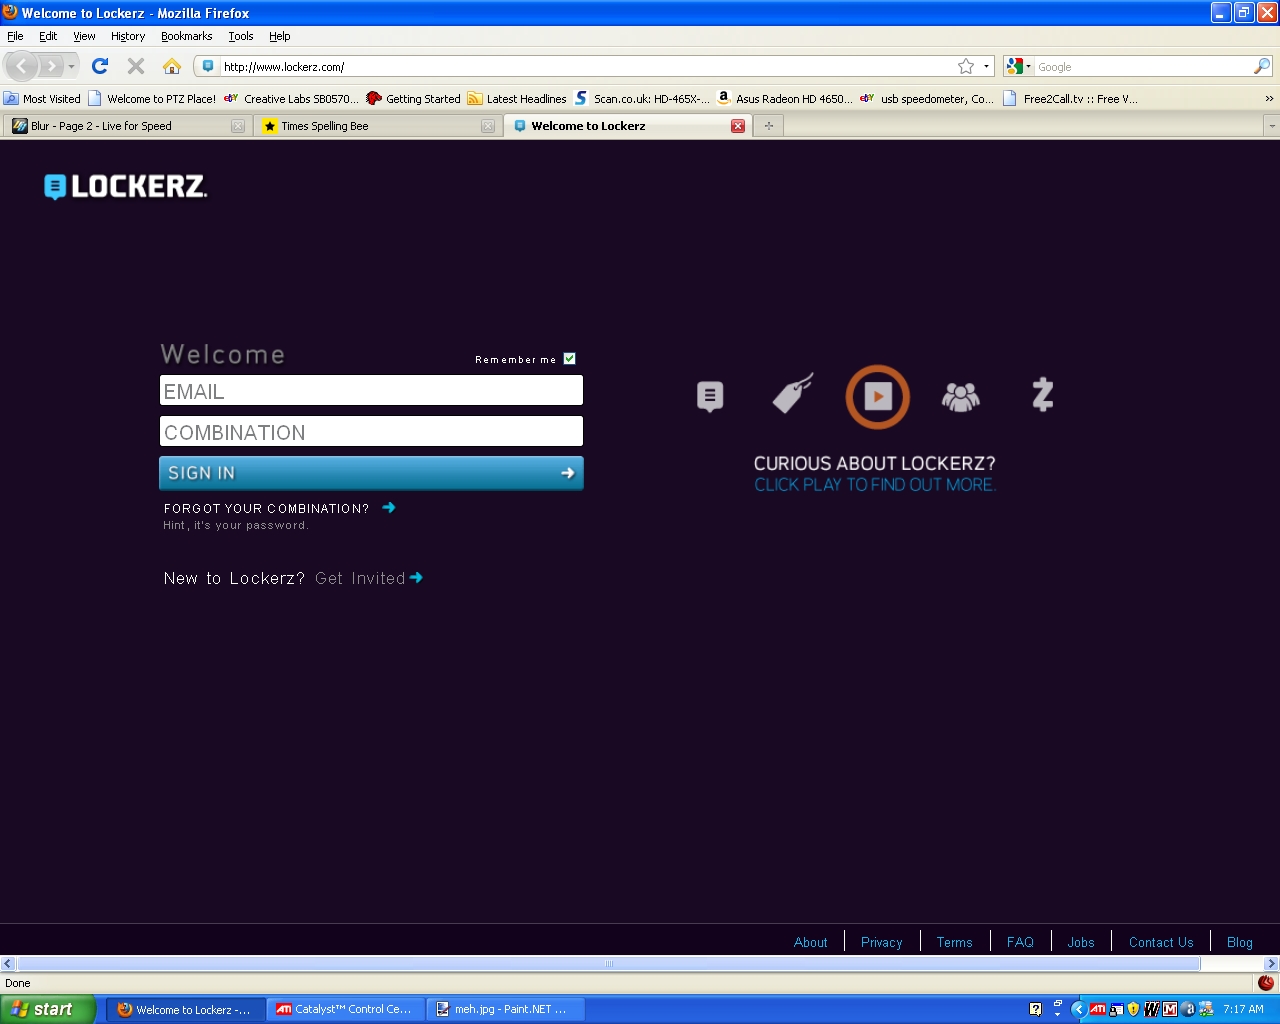Play the Lockerz intro video
This screenshot has width=1280, height=1024.
pyautogui.click(x=877, y=396)
